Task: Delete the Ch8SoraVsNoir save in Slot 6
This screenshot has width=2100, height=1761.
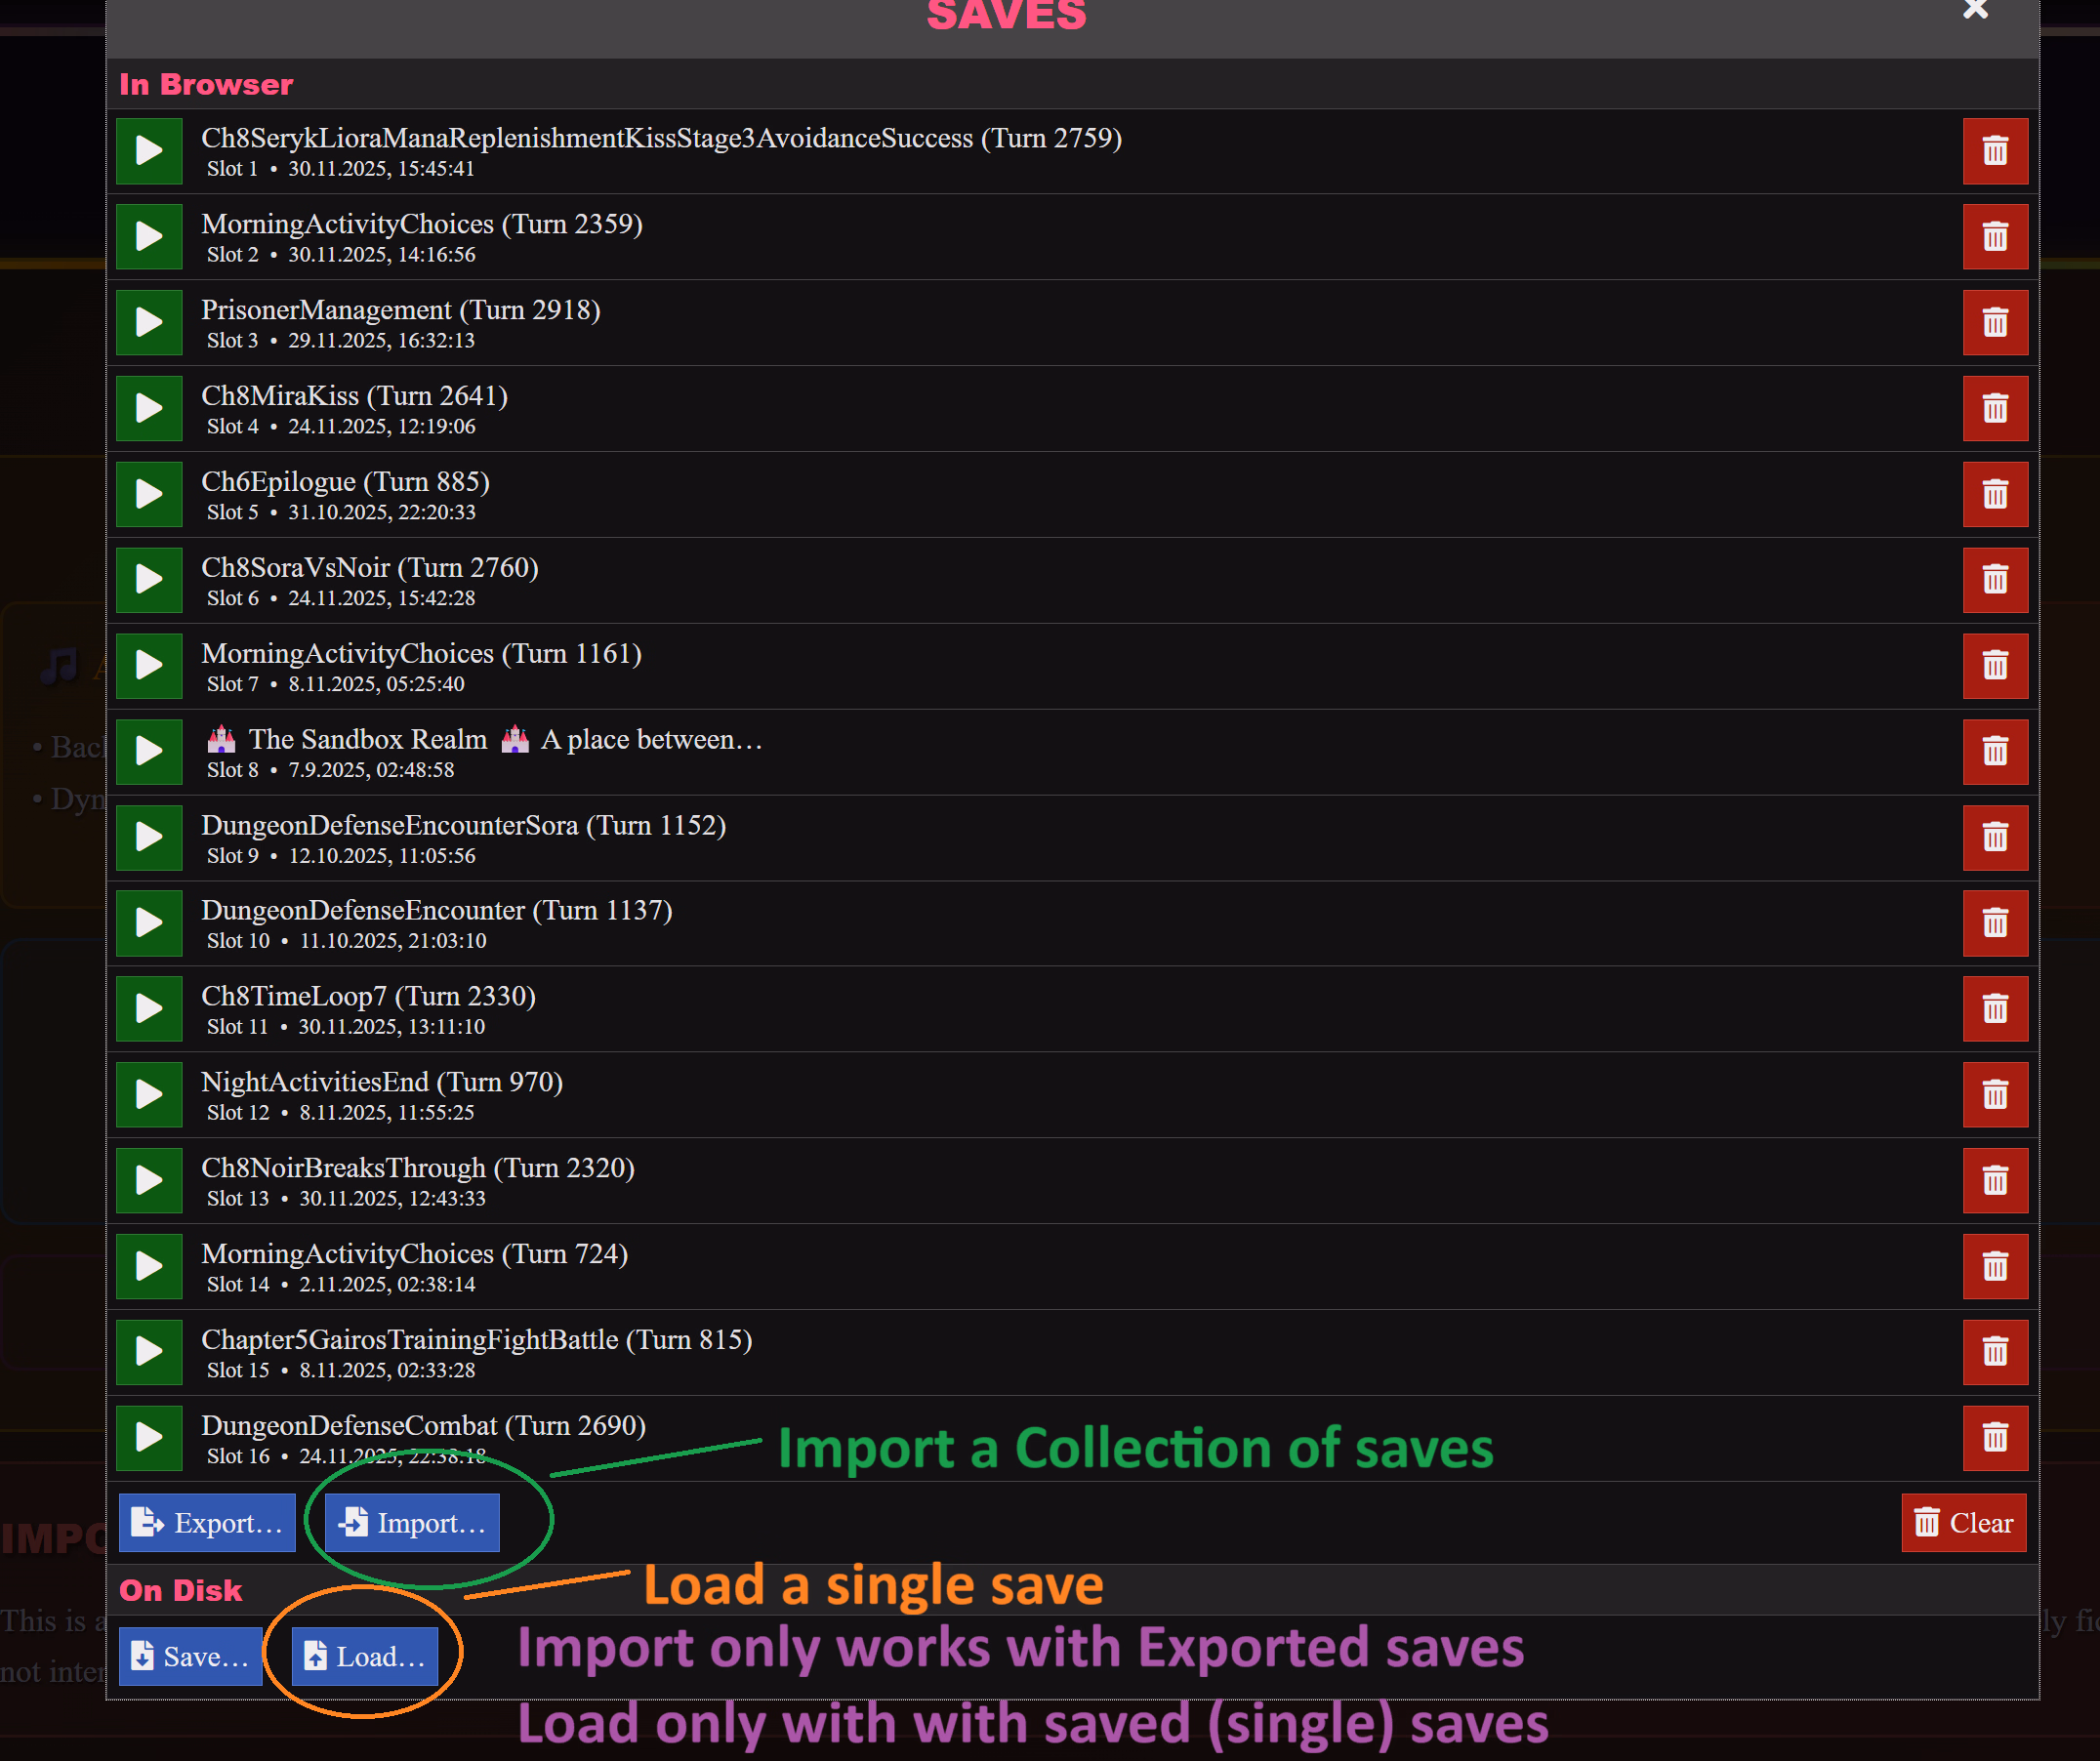Action: coord(1994,580)
